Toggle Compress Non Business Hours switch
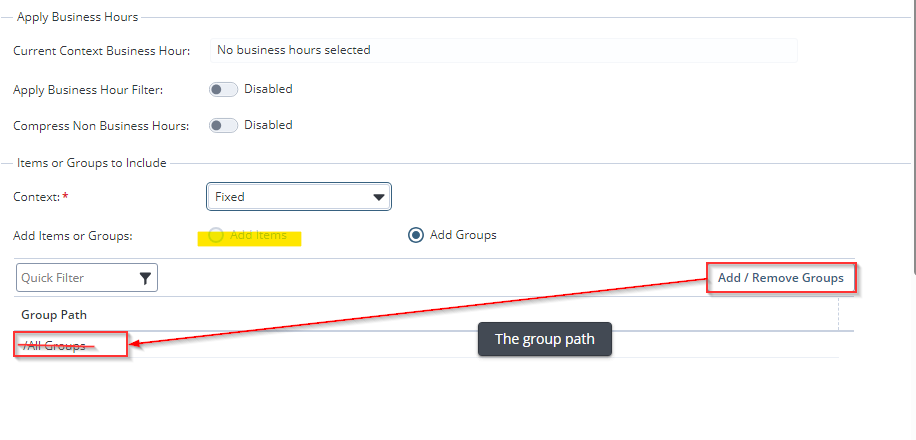Viewport: 916px width, 440px height. 223,125
